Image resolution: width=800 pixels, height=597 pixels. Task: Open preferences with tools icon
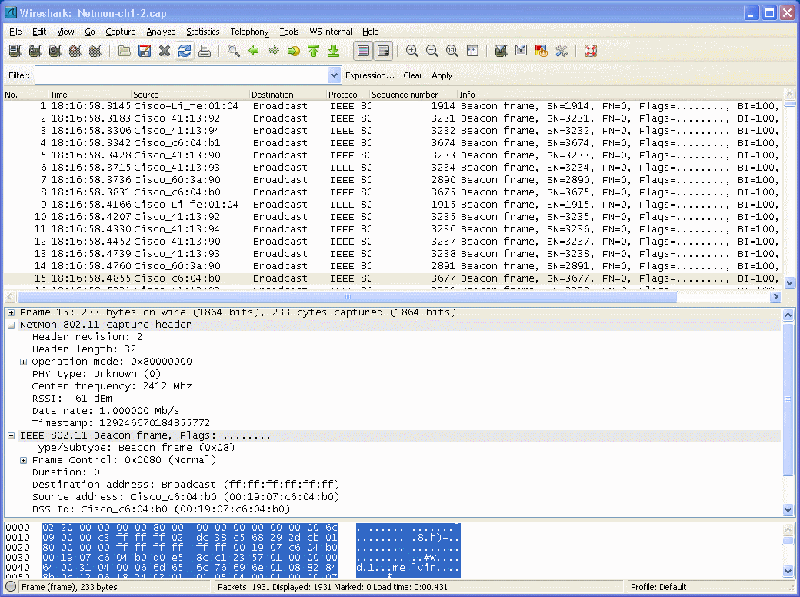(561, 51)
